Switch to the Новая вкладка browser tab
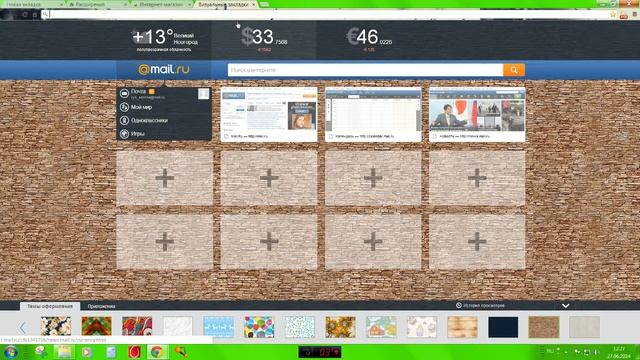This screenshot has width=640, height=360. tap(32, 4)
